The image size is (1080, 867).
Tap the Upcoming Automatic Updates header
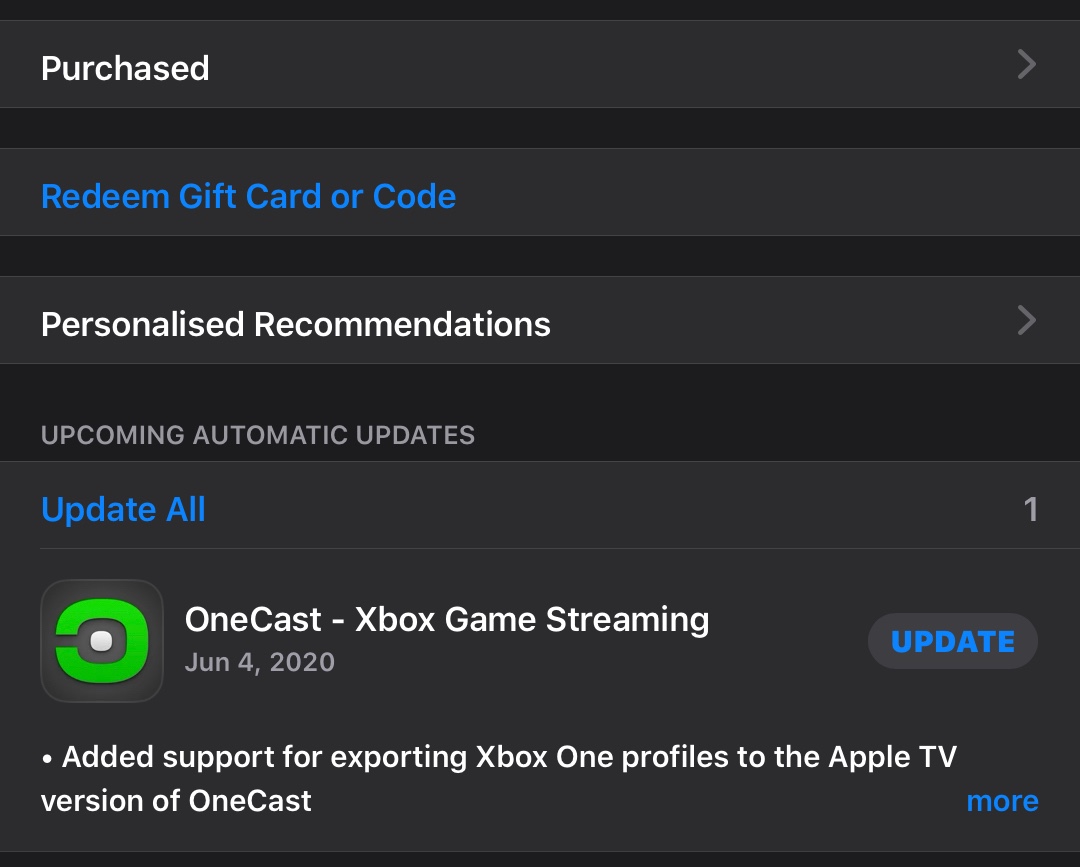(258, 435)
